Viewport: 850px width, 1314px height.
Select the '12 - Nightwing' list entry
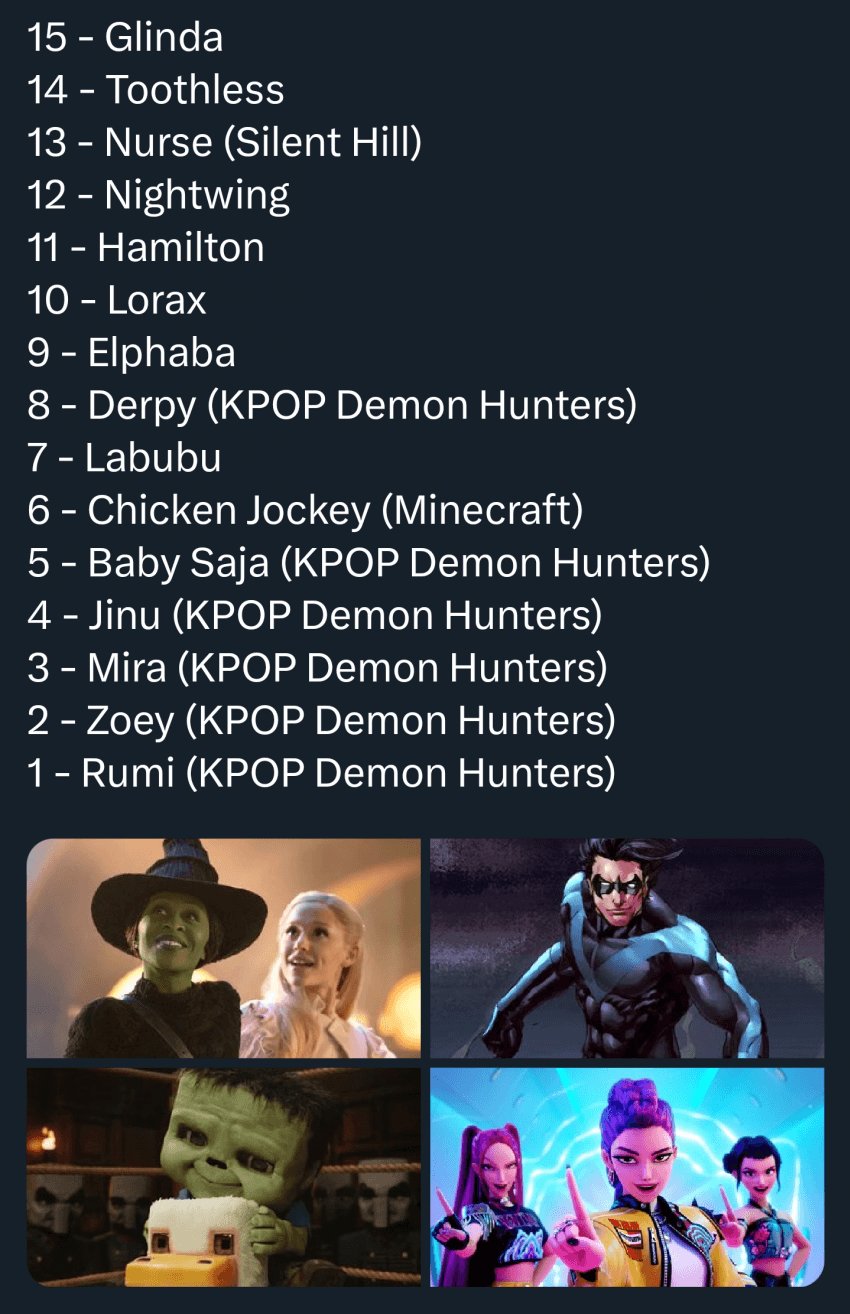[x=158, y=195]
